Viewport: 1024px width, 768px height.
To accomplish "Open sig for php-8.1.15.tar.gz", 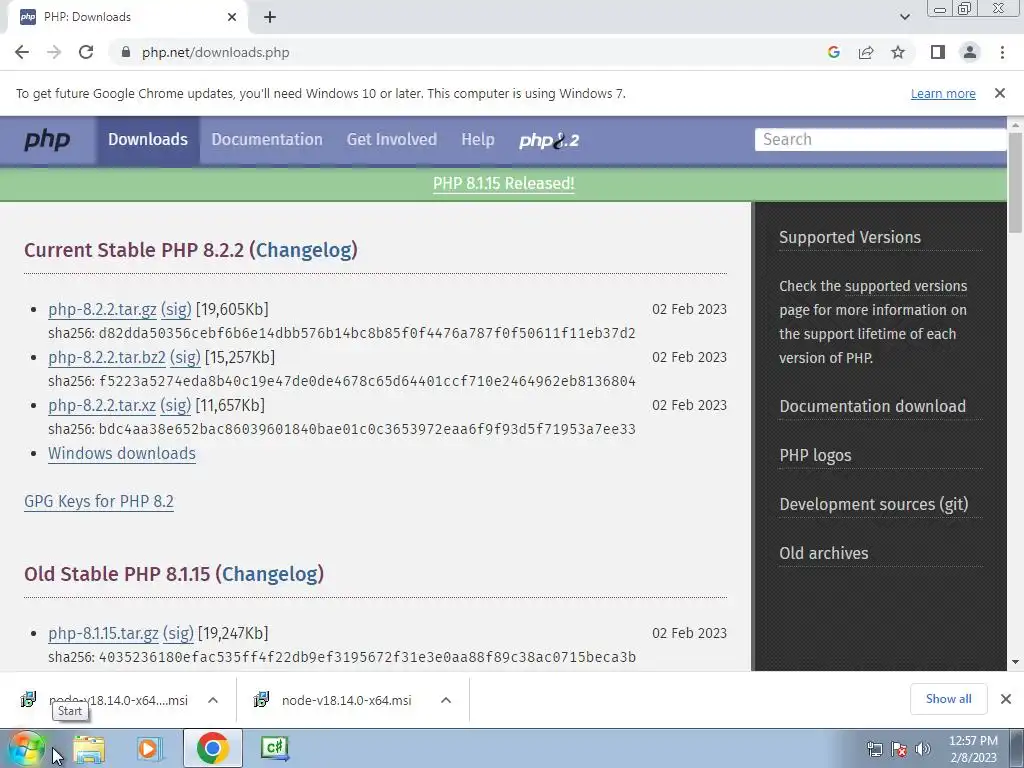I will coord(178,633).
